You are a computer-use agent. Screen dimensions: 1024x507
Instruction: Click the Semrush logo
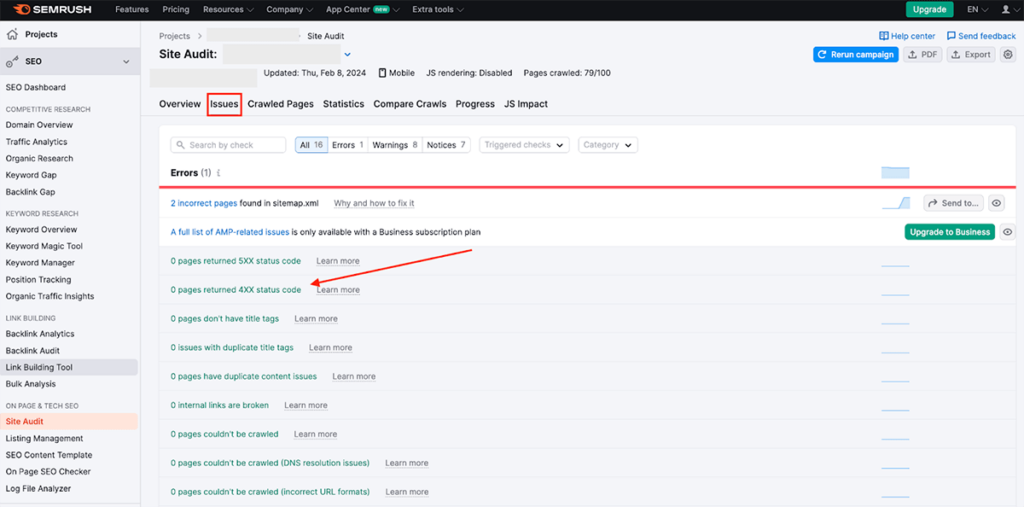(x=53, y=10)
